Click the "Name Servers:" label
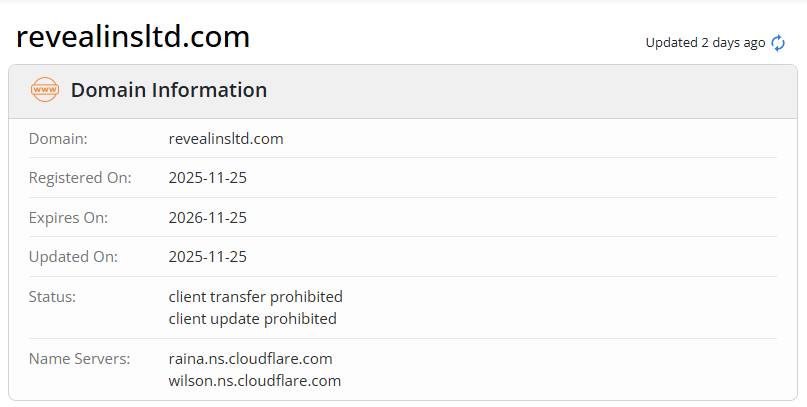The width and height of the screenshot is (807, 407). click(79, 358)
